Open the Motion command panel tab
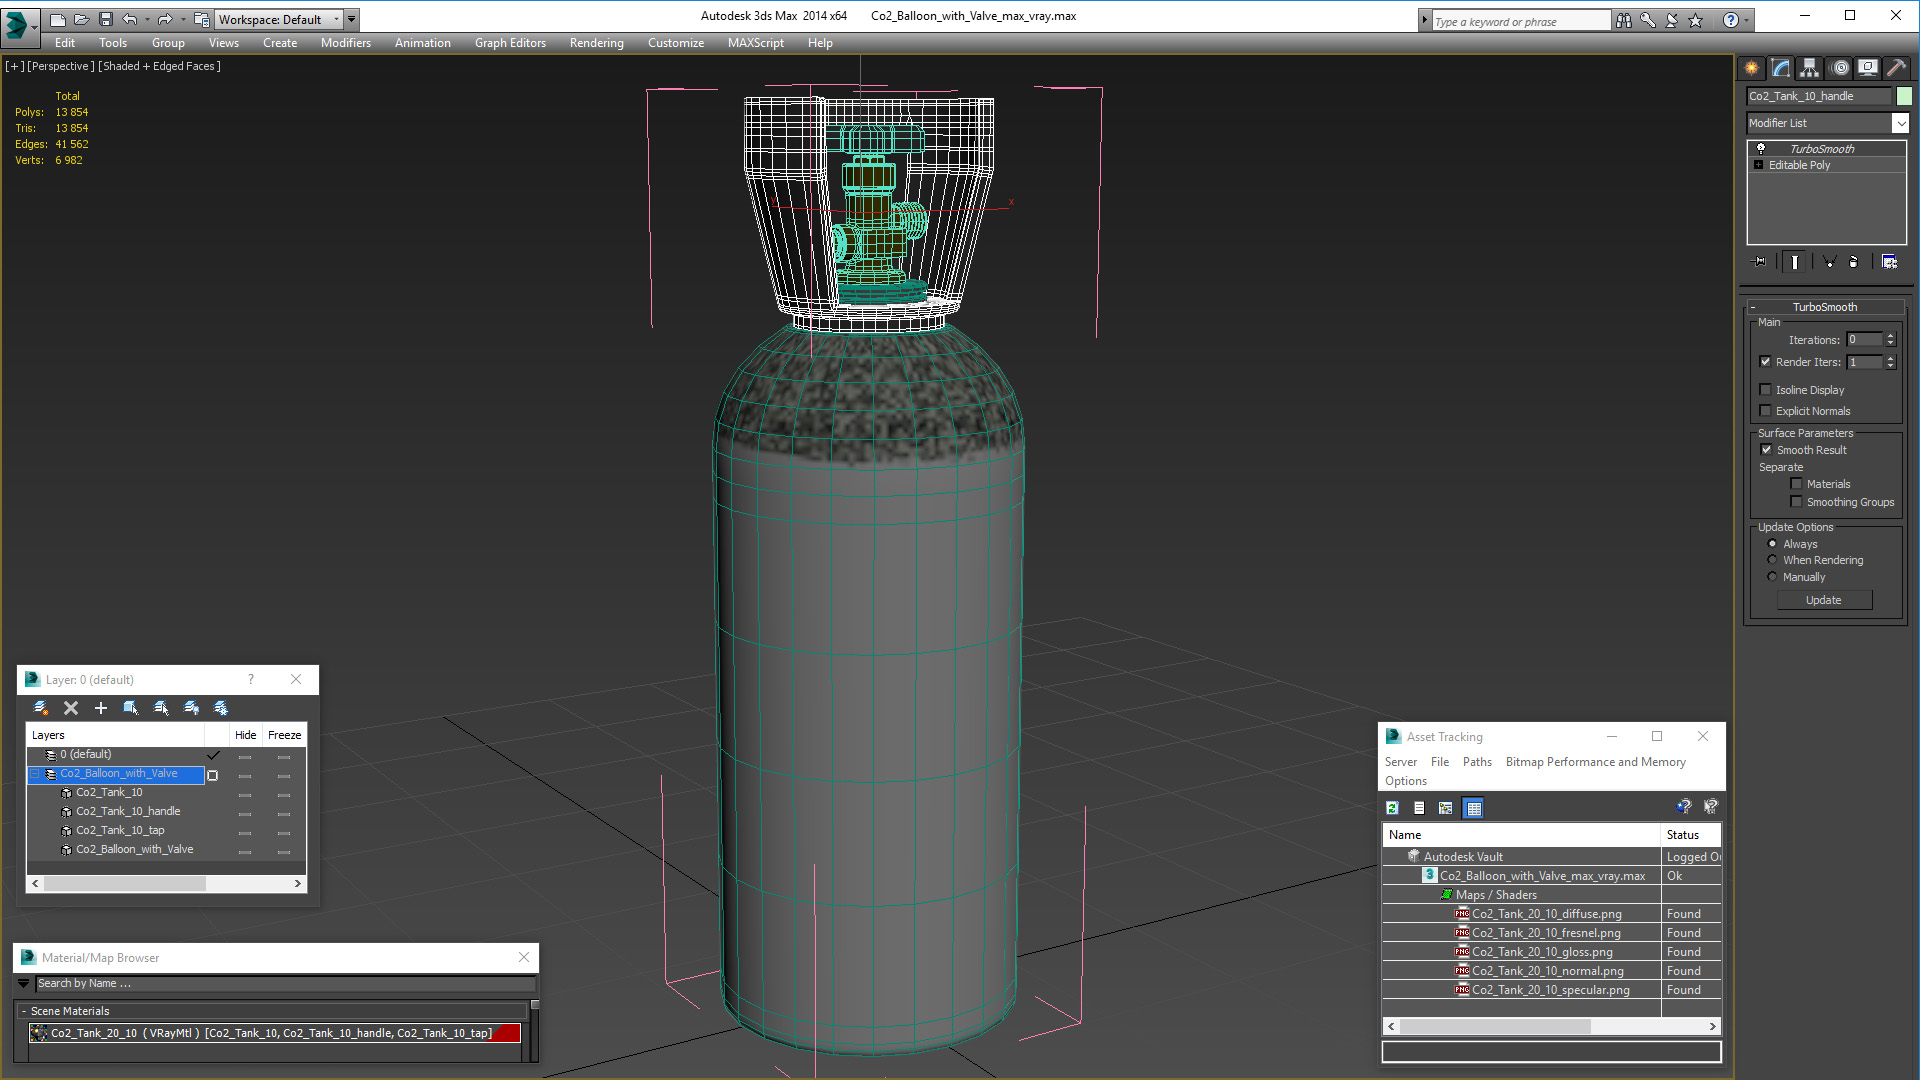The height and width of the screenshot is (1080, 1920). 1840,68
